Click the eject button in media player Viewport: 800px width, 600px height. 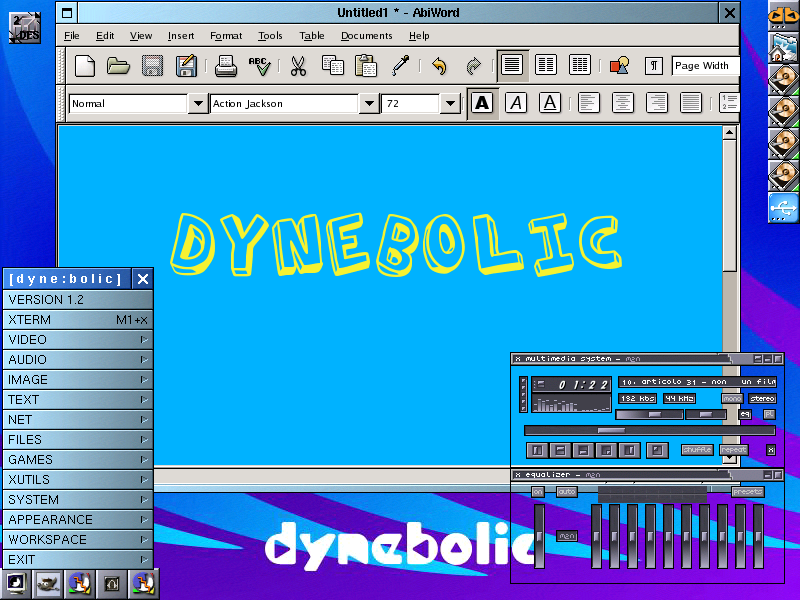[657, 450]
